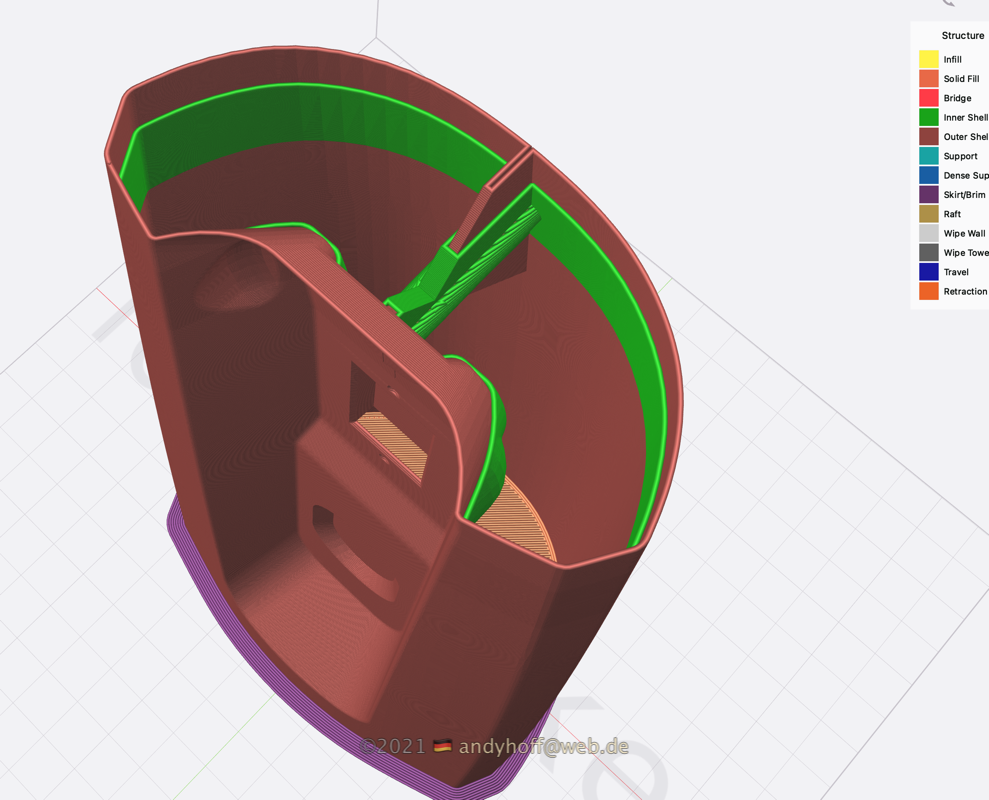The width and height of the screenshot is (989, 800).
Task: Select the blue Dense Support swatch
Action: 929,176
